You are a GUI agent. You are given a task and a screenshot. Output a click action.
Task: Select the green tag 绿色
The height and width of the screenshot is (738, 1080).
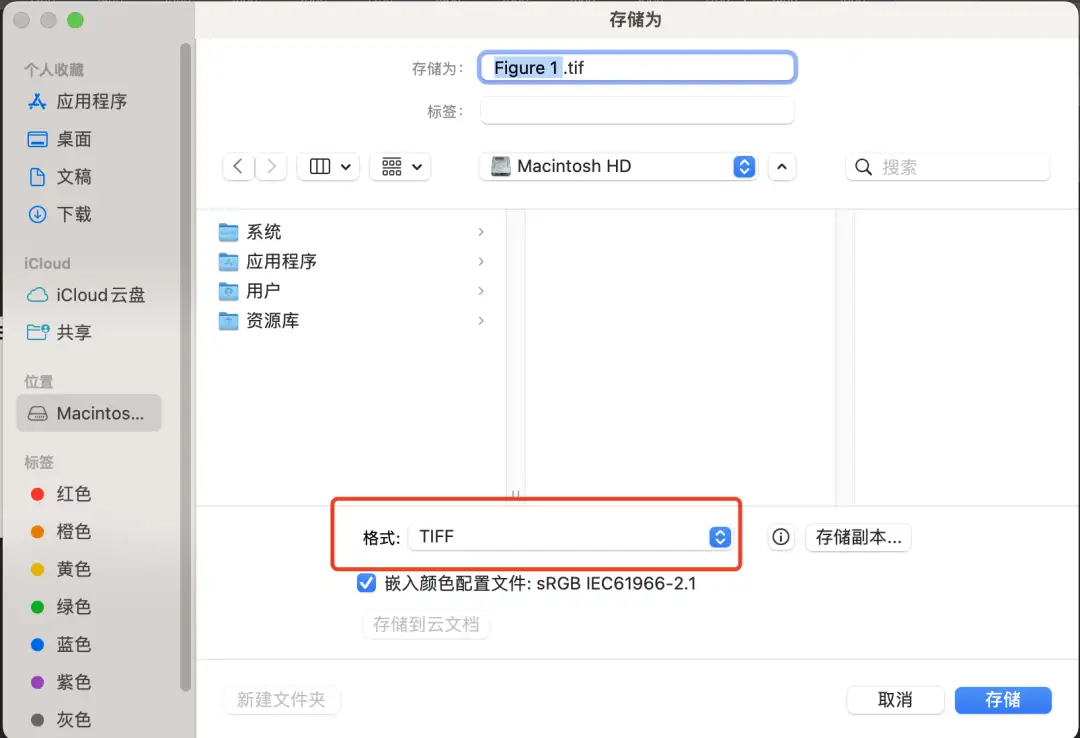[x=61, y=607]
